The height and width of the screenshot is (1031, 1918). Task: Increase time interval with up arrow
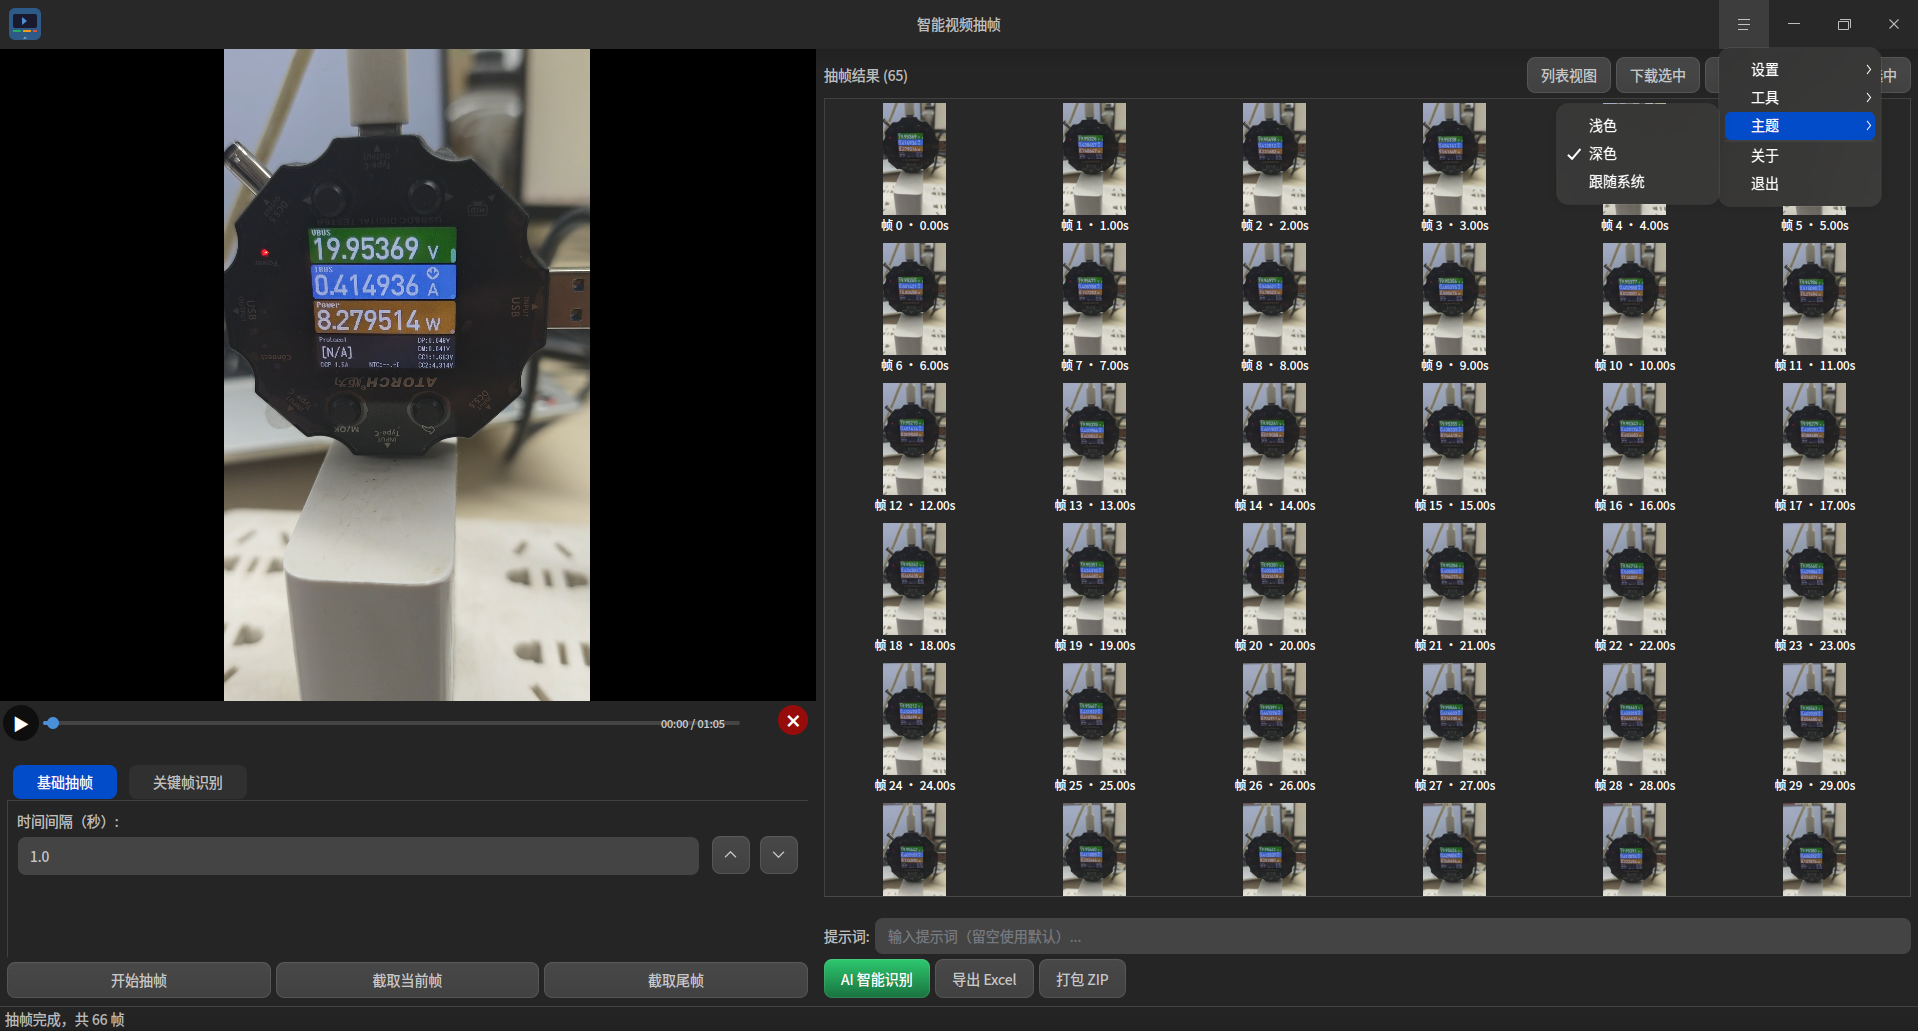click(731, 855)
